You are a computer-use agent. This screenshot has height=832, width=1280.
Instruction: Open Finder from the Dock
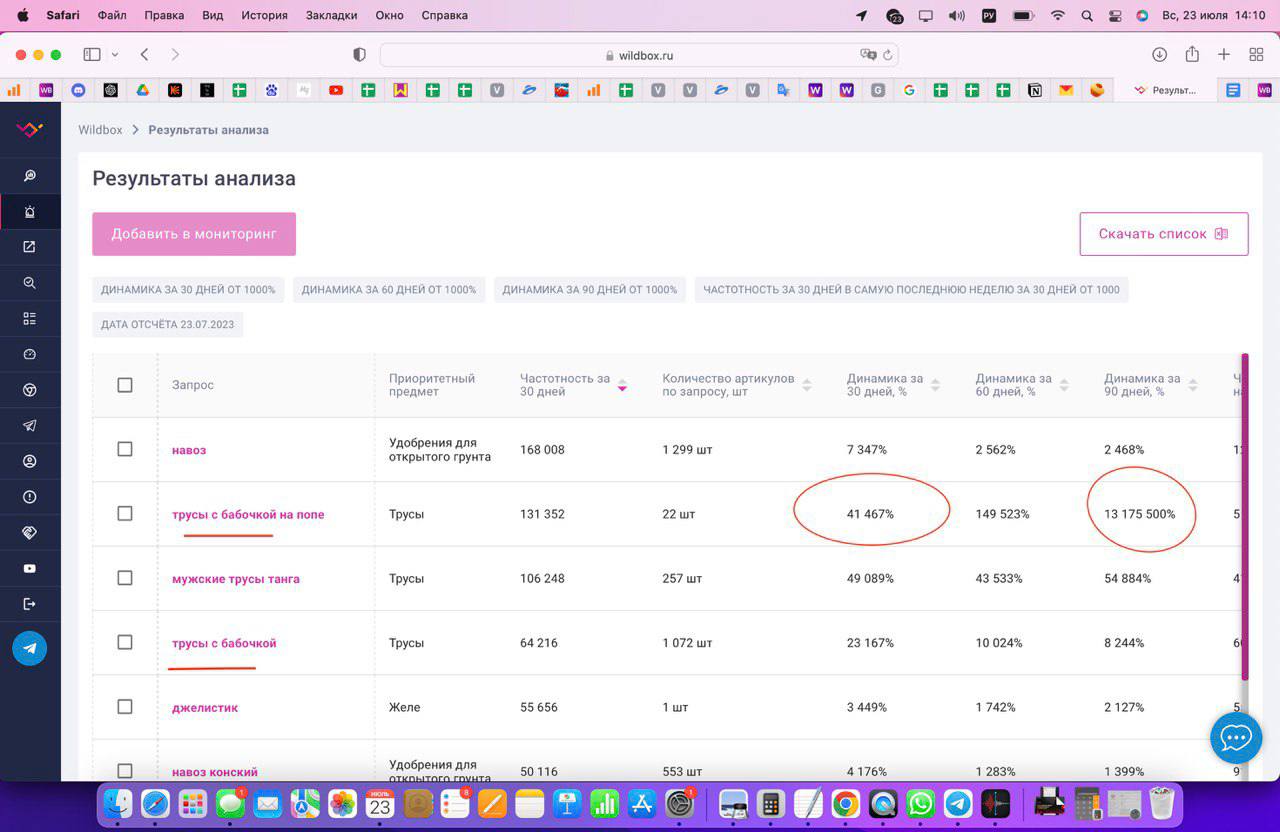118,803
